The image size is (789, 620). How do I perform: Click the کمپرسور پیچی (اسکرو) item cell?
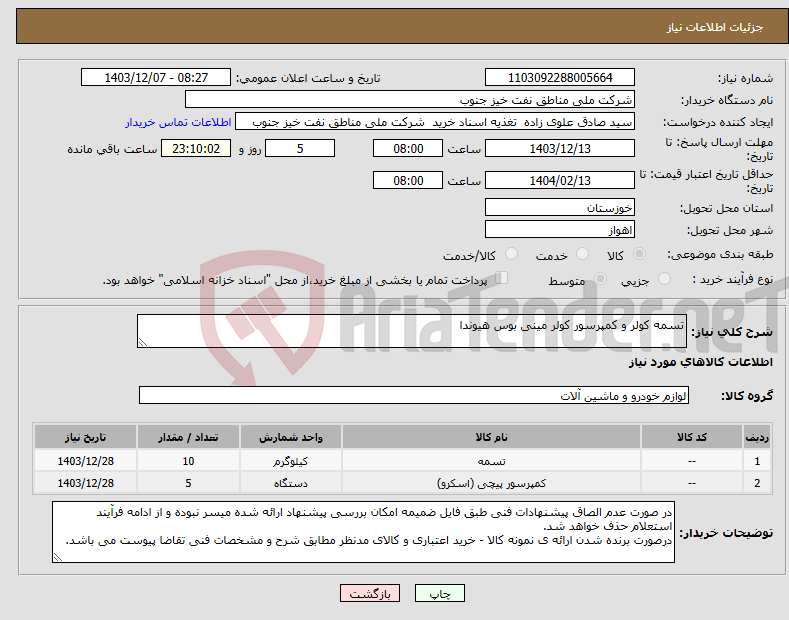(x=491, y=483)
